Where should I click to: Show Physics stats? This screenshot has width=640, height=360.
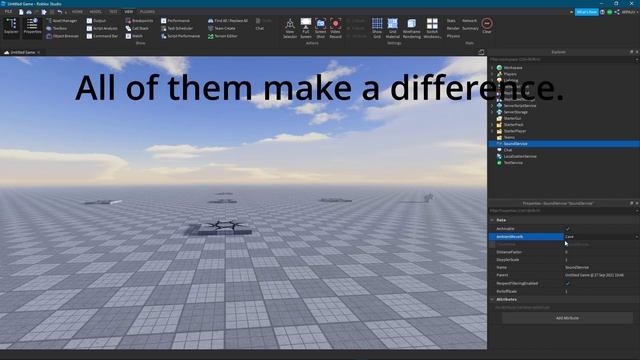coord(453,36)
